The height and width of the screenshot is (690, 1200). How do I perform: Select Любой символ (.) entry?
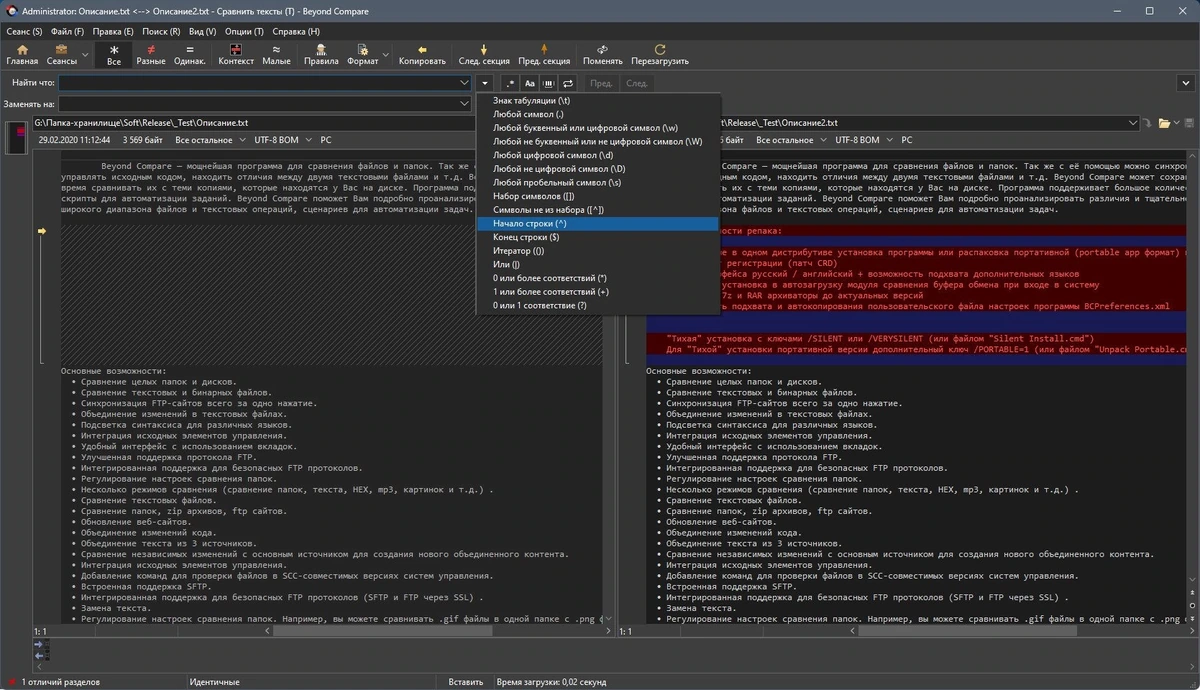pos(598,115)
